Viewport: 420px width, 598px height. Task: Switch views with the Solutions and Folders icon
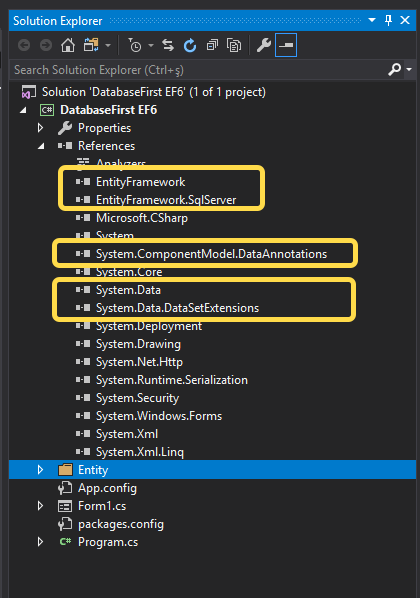click(91, 45)
